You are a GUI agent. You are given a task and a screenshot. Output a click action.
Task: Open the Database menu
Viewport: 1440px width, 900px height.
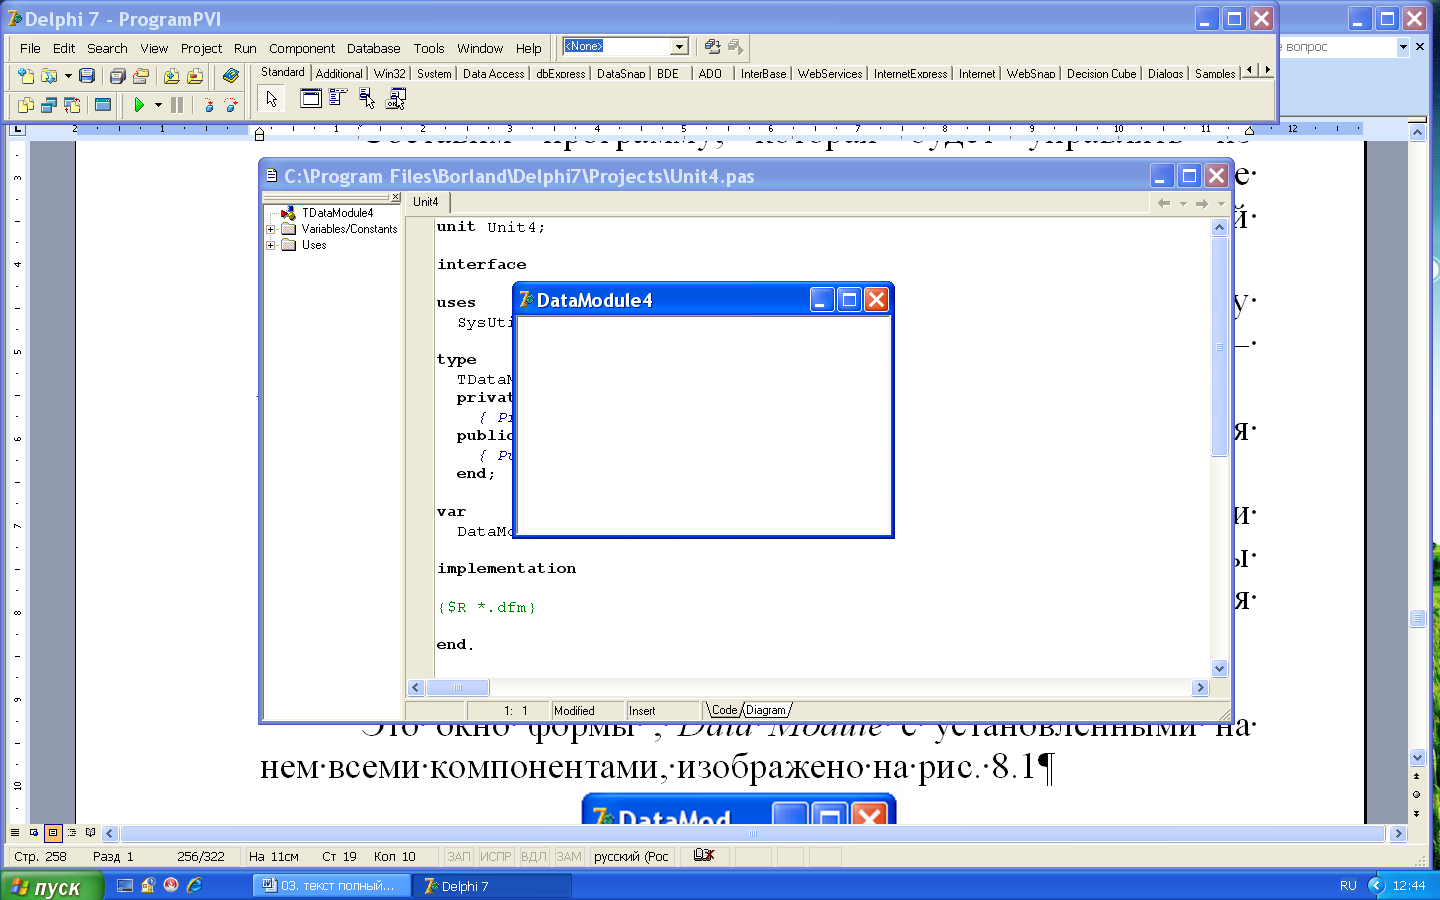pos(373,48)
